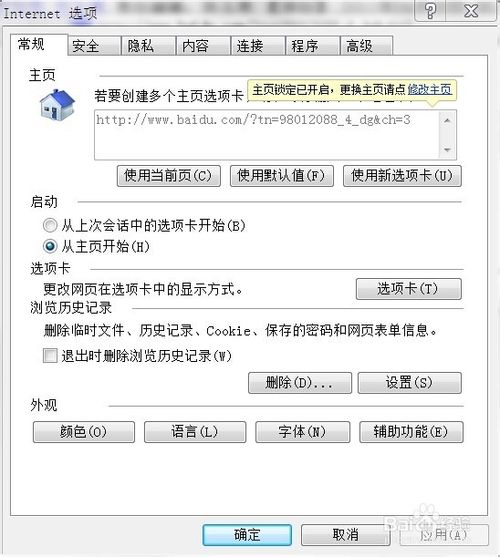Image resolution: width=500 pixels, height=557 pixels.
Task: Select 从主页开始 radio button
Action: coord(50,246)
